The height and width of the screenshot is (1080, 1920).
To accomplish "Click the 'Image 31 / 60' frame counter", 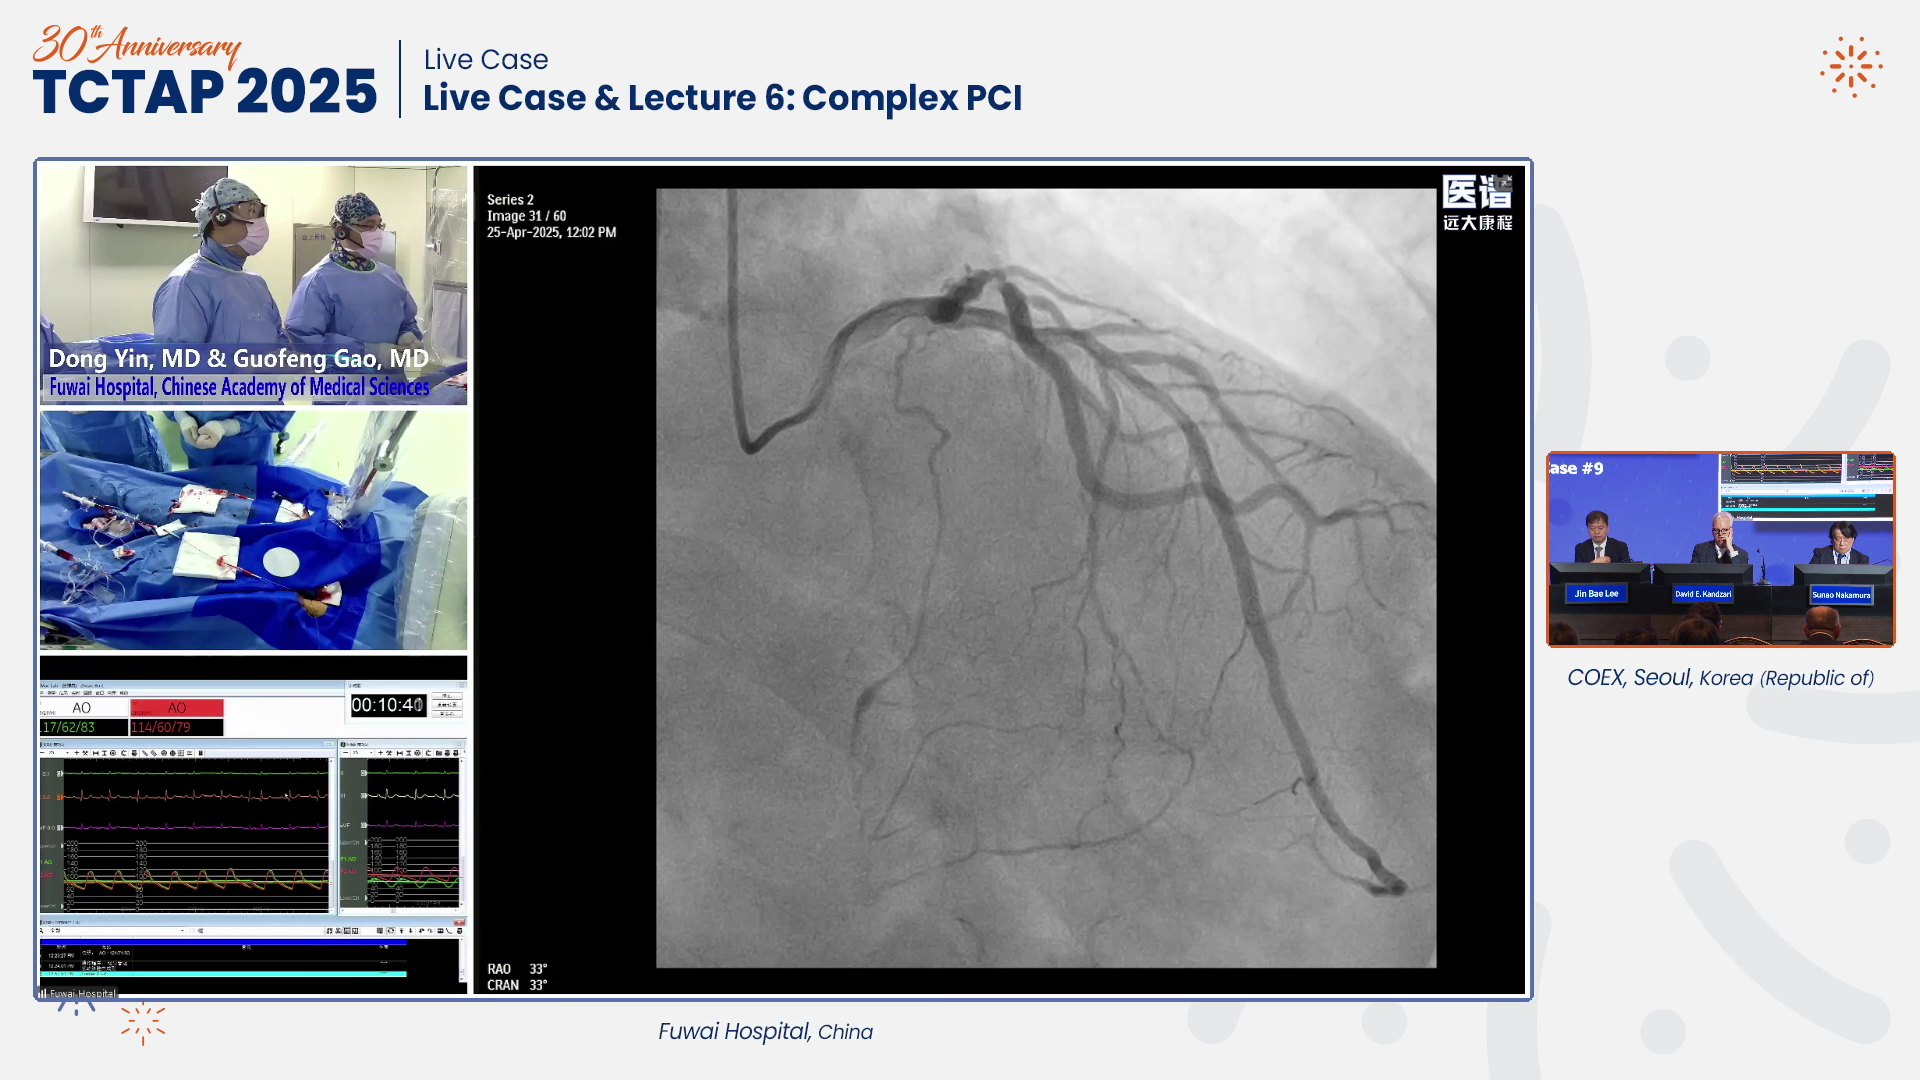I will tap(526, 216).
